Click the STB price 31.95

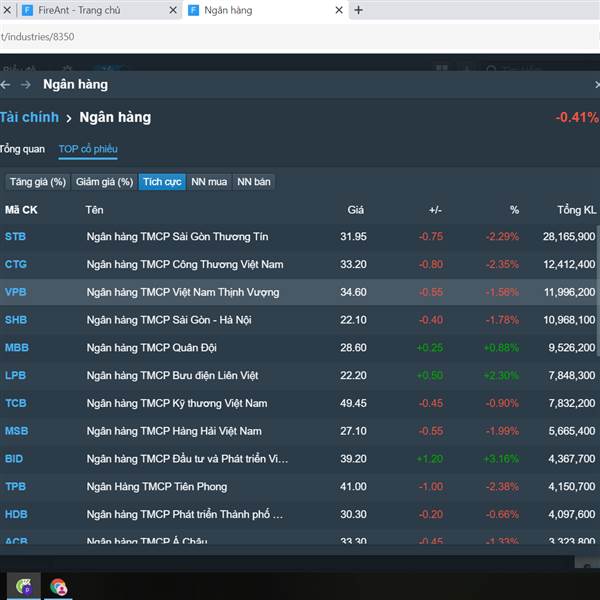(353, 236)
